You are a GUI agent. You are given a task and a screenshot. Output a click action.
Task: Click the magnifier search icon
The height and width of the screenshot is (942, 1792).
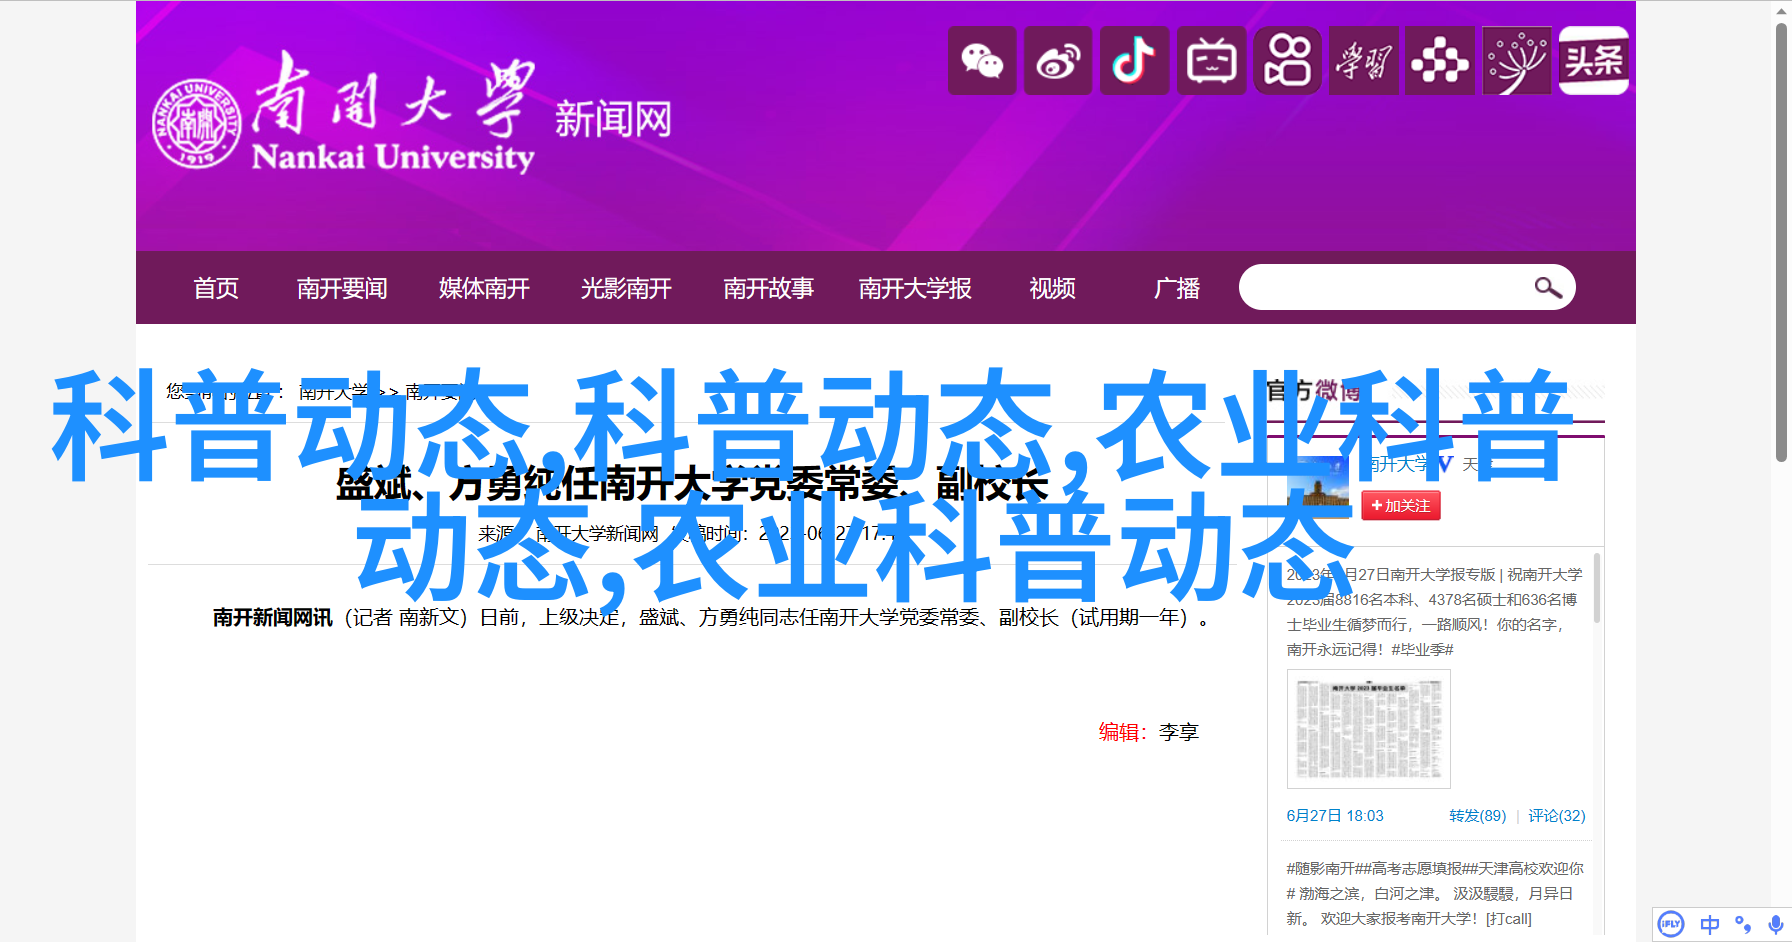[1548, 288]
